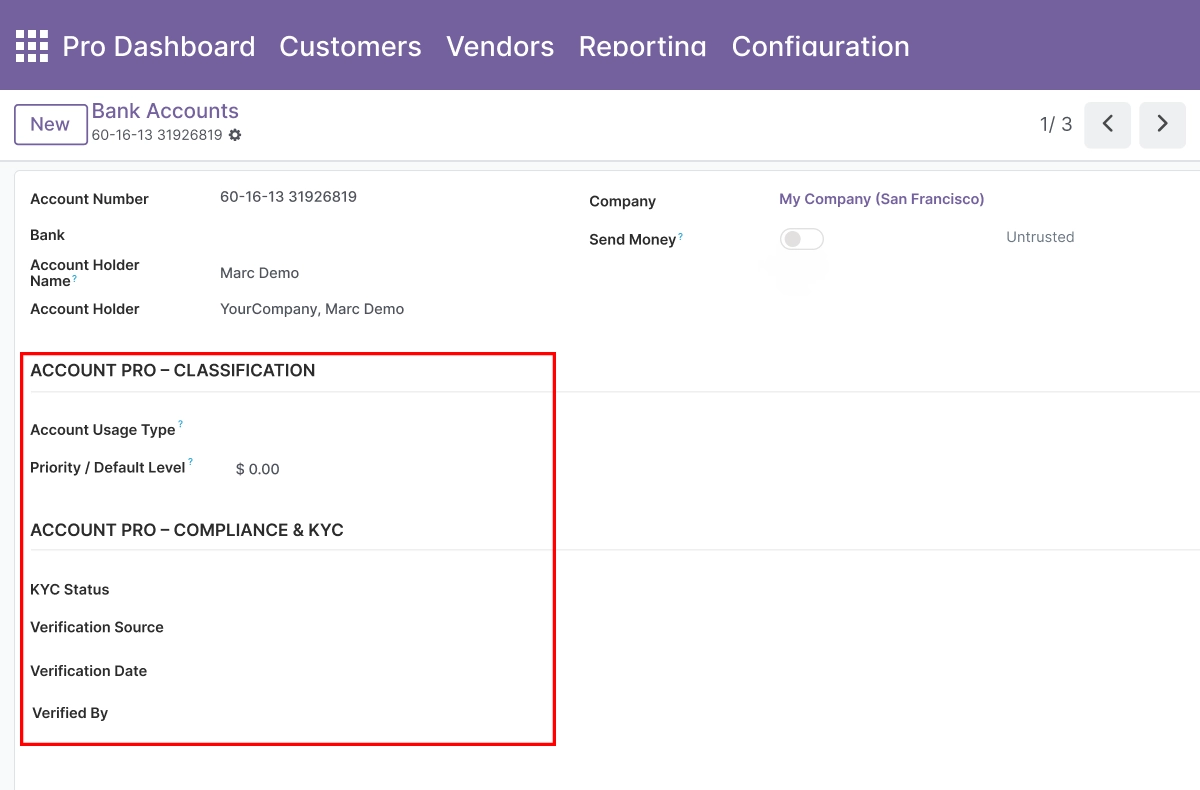
Task: Go to previous record with left arrow
Action: (1107, 124)
